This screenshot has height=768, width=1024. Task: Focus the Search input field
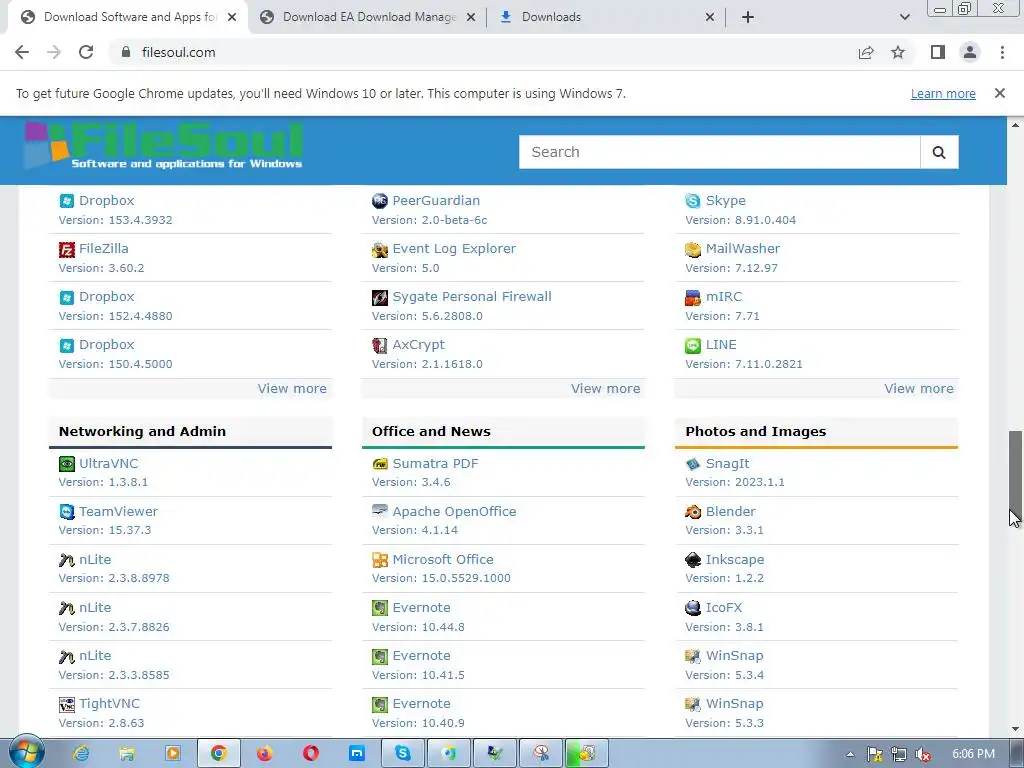(x=720, y=152)
